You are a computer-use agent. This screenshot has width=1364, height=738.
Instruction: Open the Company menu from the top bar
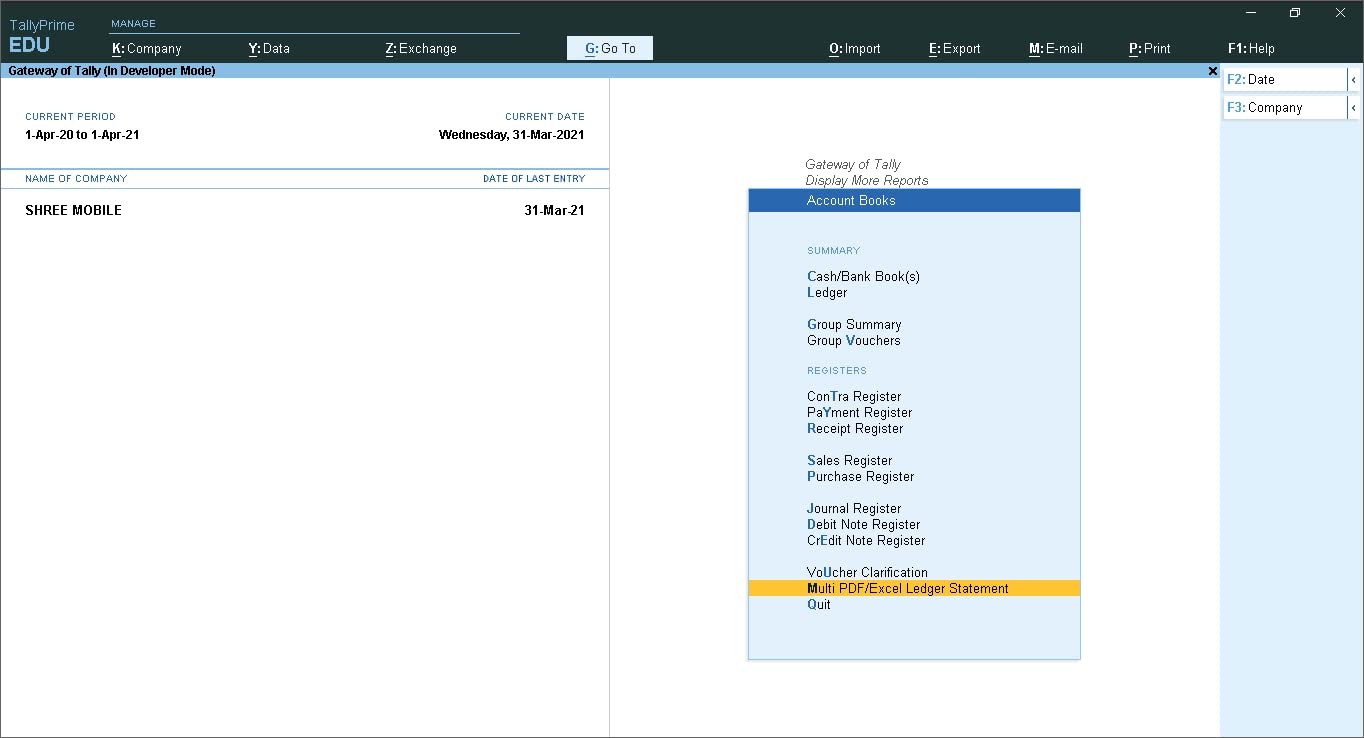[x=146, y=48]
